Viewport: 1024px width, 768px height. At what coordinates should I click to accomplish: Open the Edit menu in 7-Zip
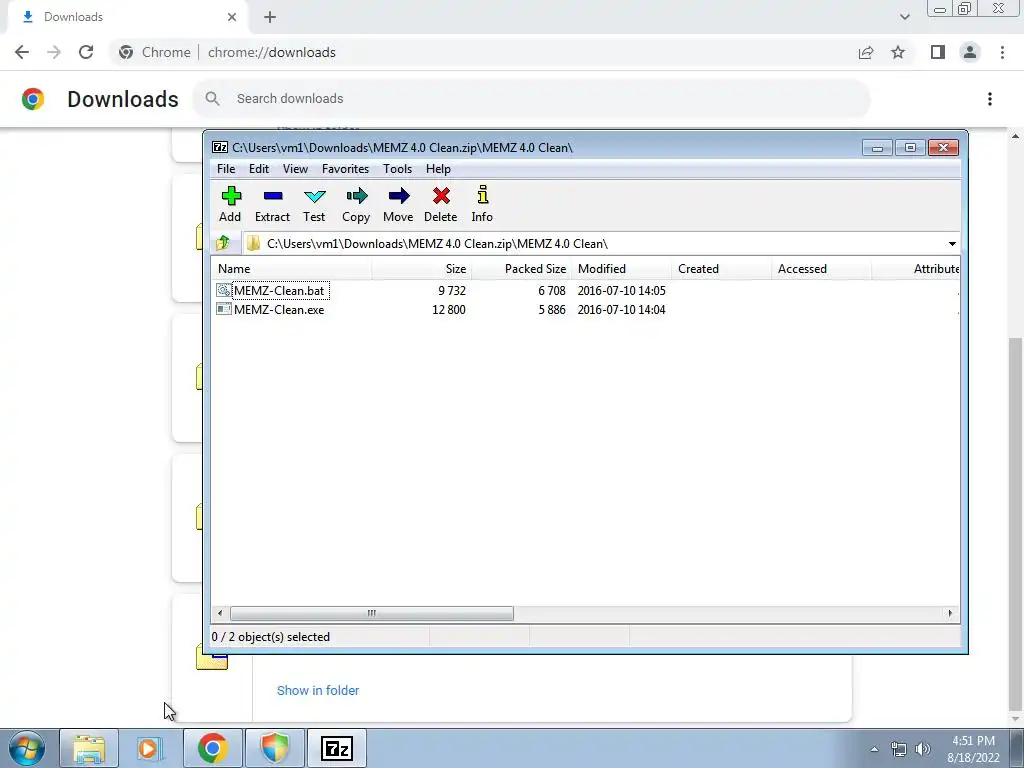point(259,168)
